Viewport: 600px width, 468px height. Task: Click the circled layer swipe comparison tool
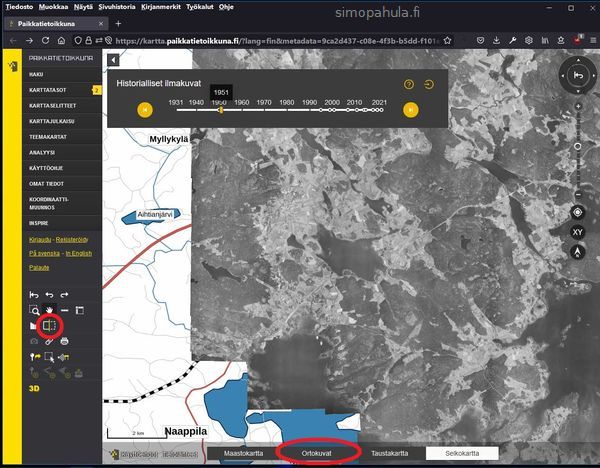[48, 325]
